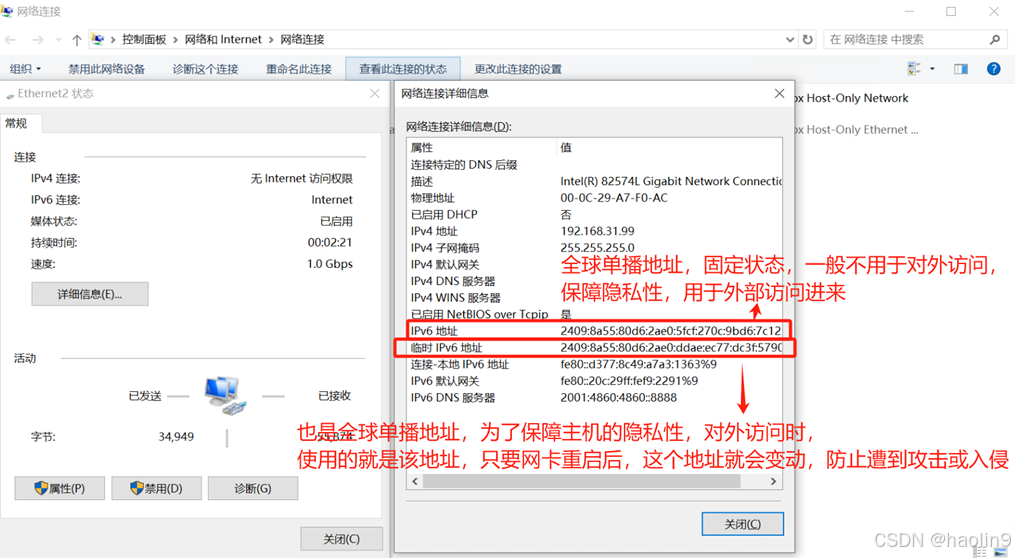The width and height of the screenshot is (1015, 558).
Task: Click the 详细信息(E)... button
Action: 90,294
